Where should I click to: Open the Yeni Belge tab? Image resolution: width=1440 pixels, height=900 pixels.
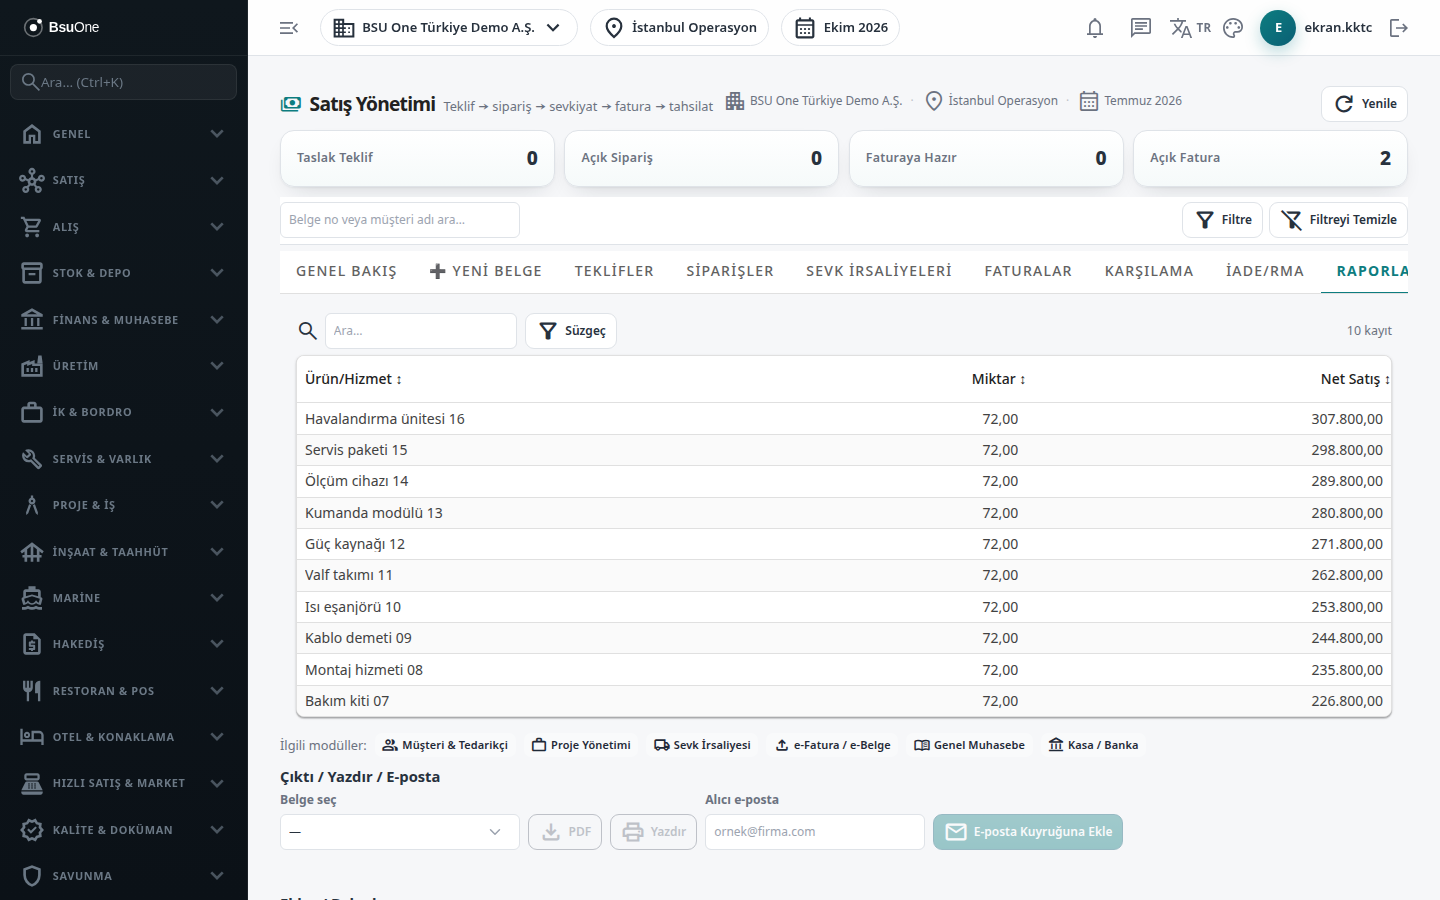(485, 271)
